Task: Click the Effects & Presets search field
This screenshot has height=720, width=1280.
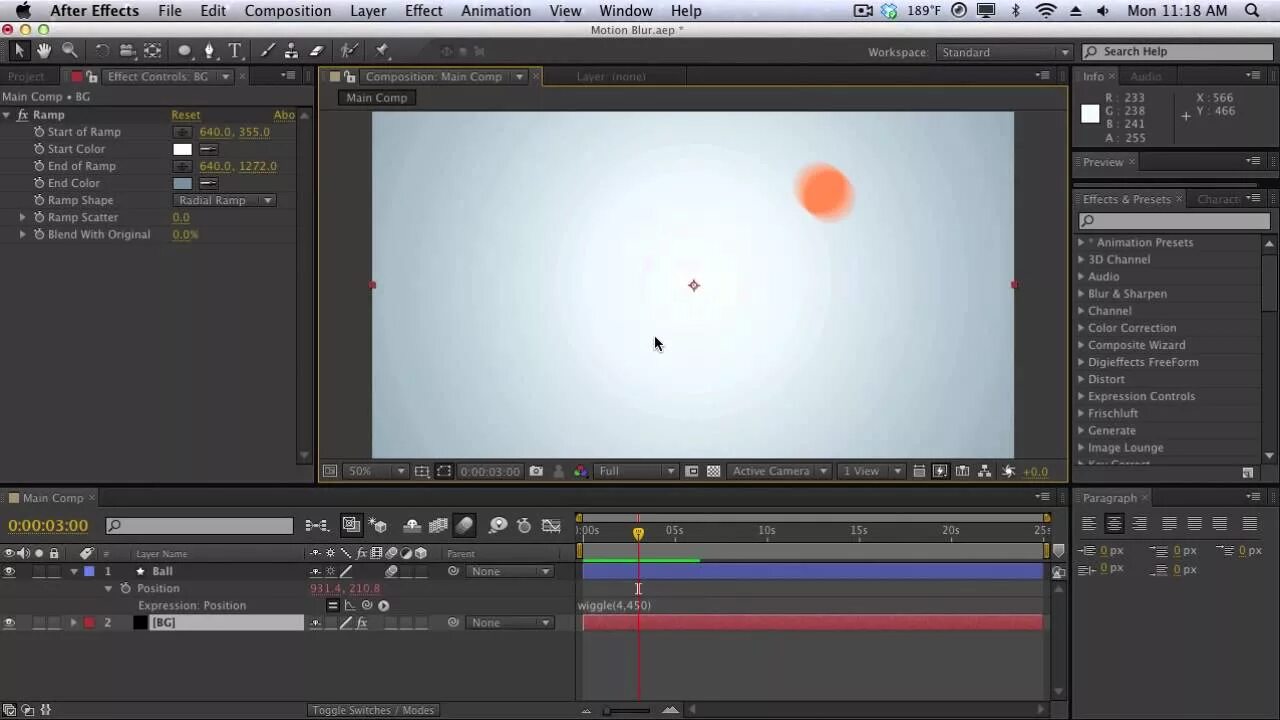Action: pyautogui.click(x=1174, y=221)
